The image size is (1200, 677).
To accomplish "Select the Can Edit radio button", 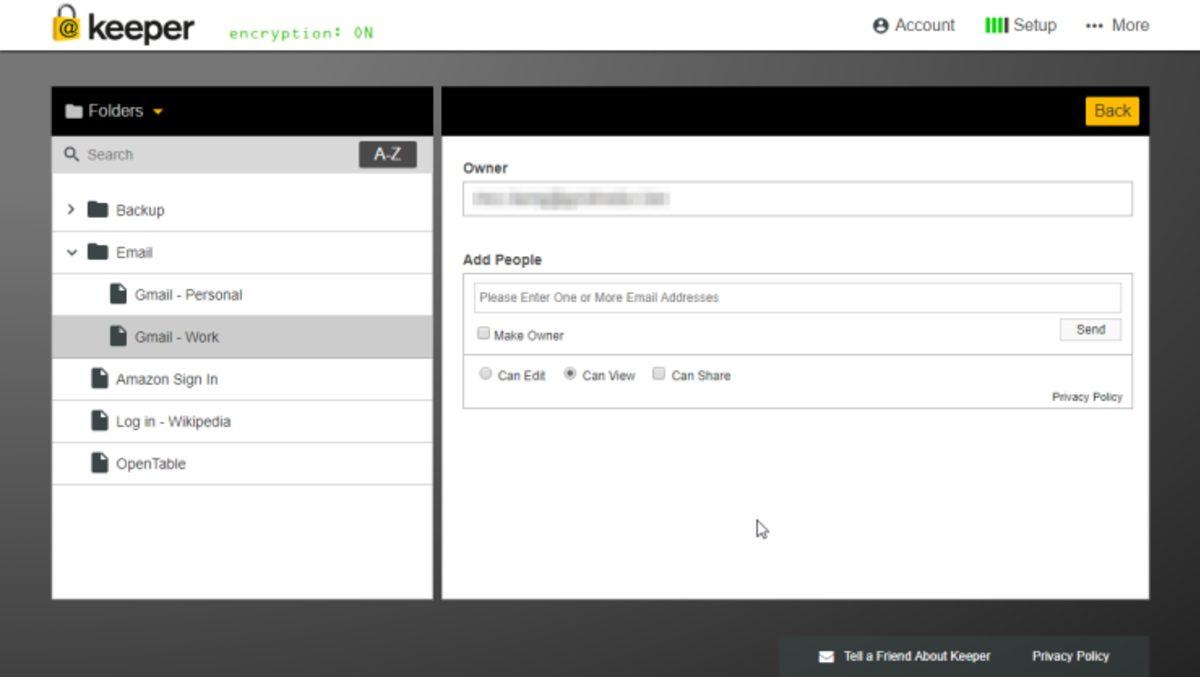I will tap(486, 374).
